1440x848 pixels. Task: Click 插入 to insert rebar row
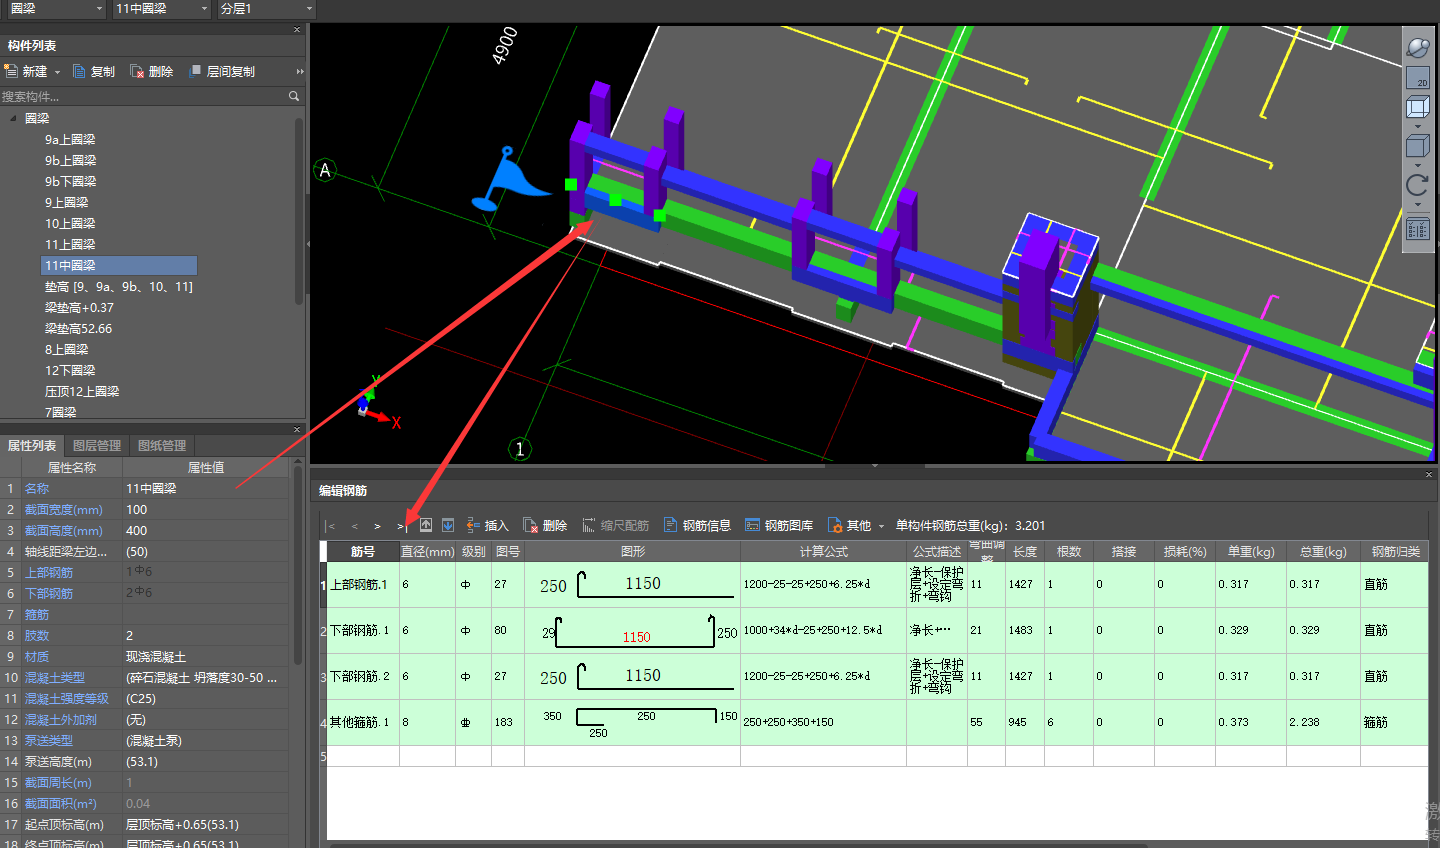click(487, 525)
